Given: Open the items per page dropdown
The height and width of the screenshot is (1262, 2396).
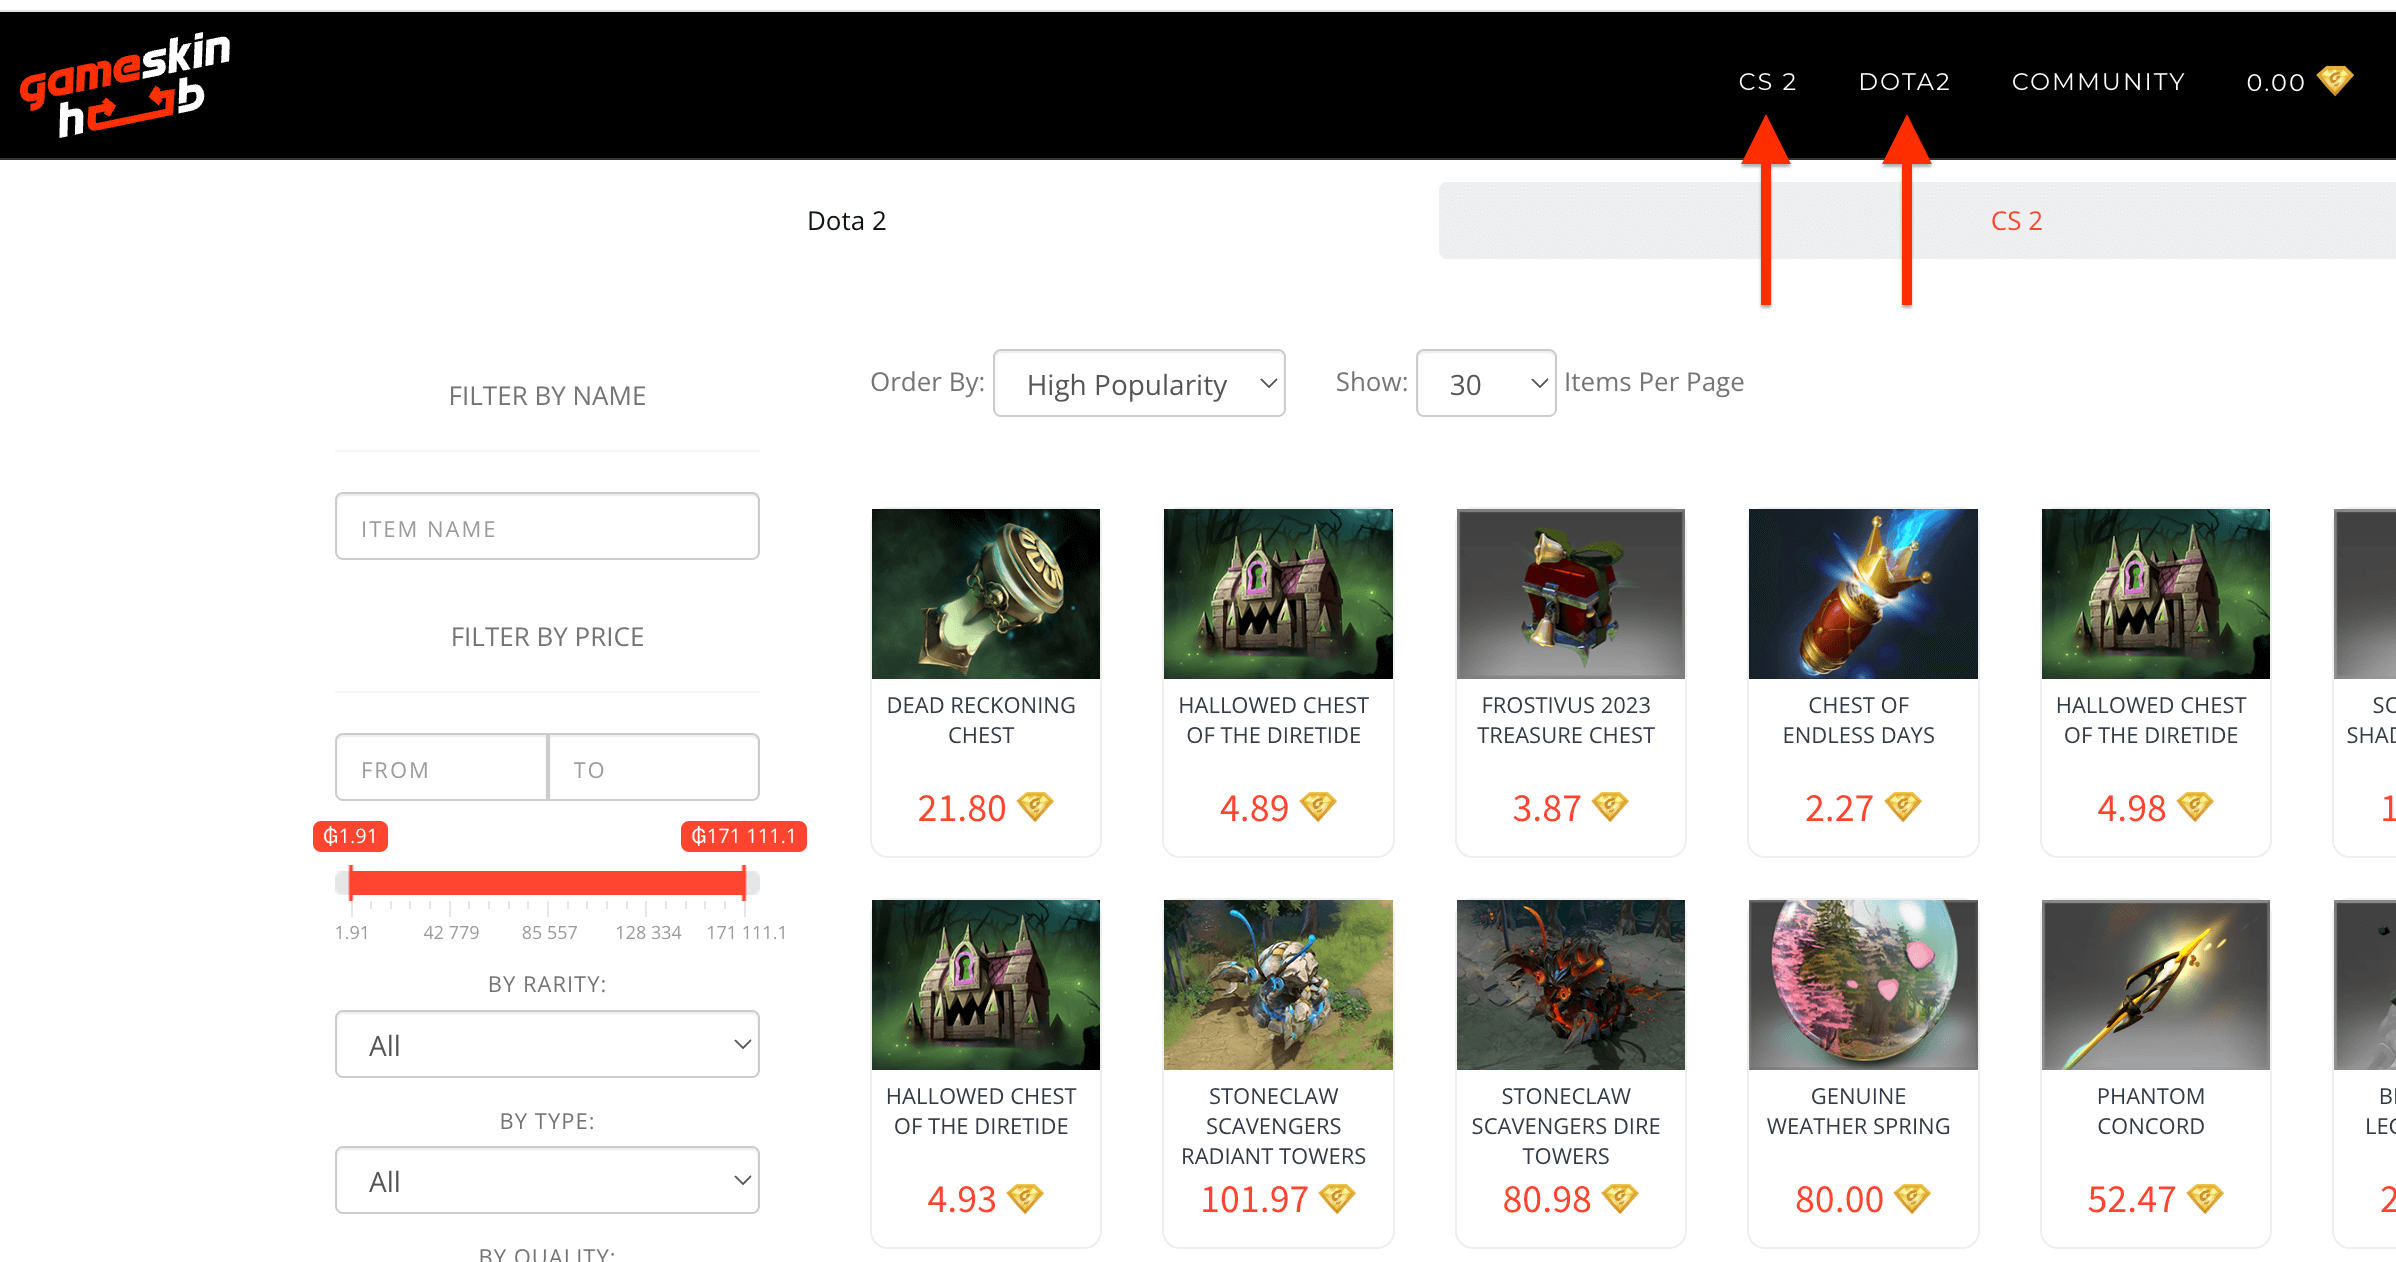Looking at the screenshot, I should tap(1485, 384).
